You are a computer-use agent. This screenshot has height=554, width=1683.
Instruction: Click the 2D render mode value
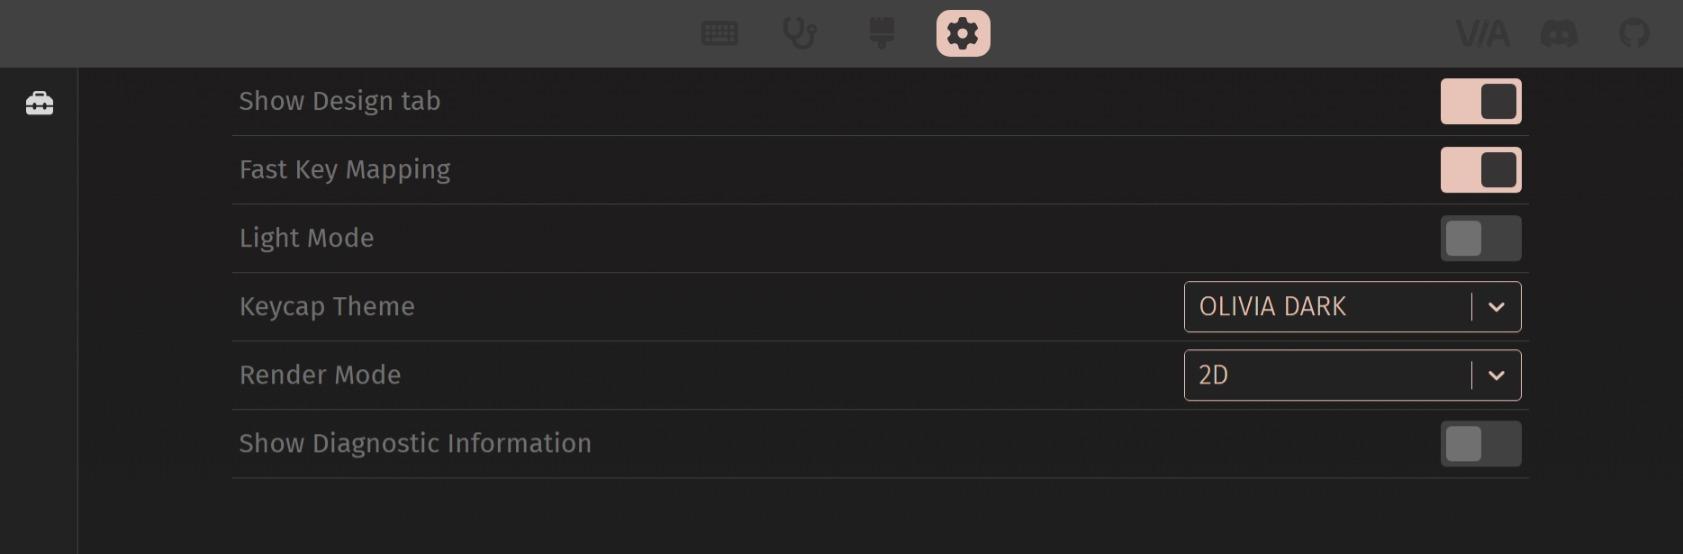pyautogui.click(x=1213, y=376)
